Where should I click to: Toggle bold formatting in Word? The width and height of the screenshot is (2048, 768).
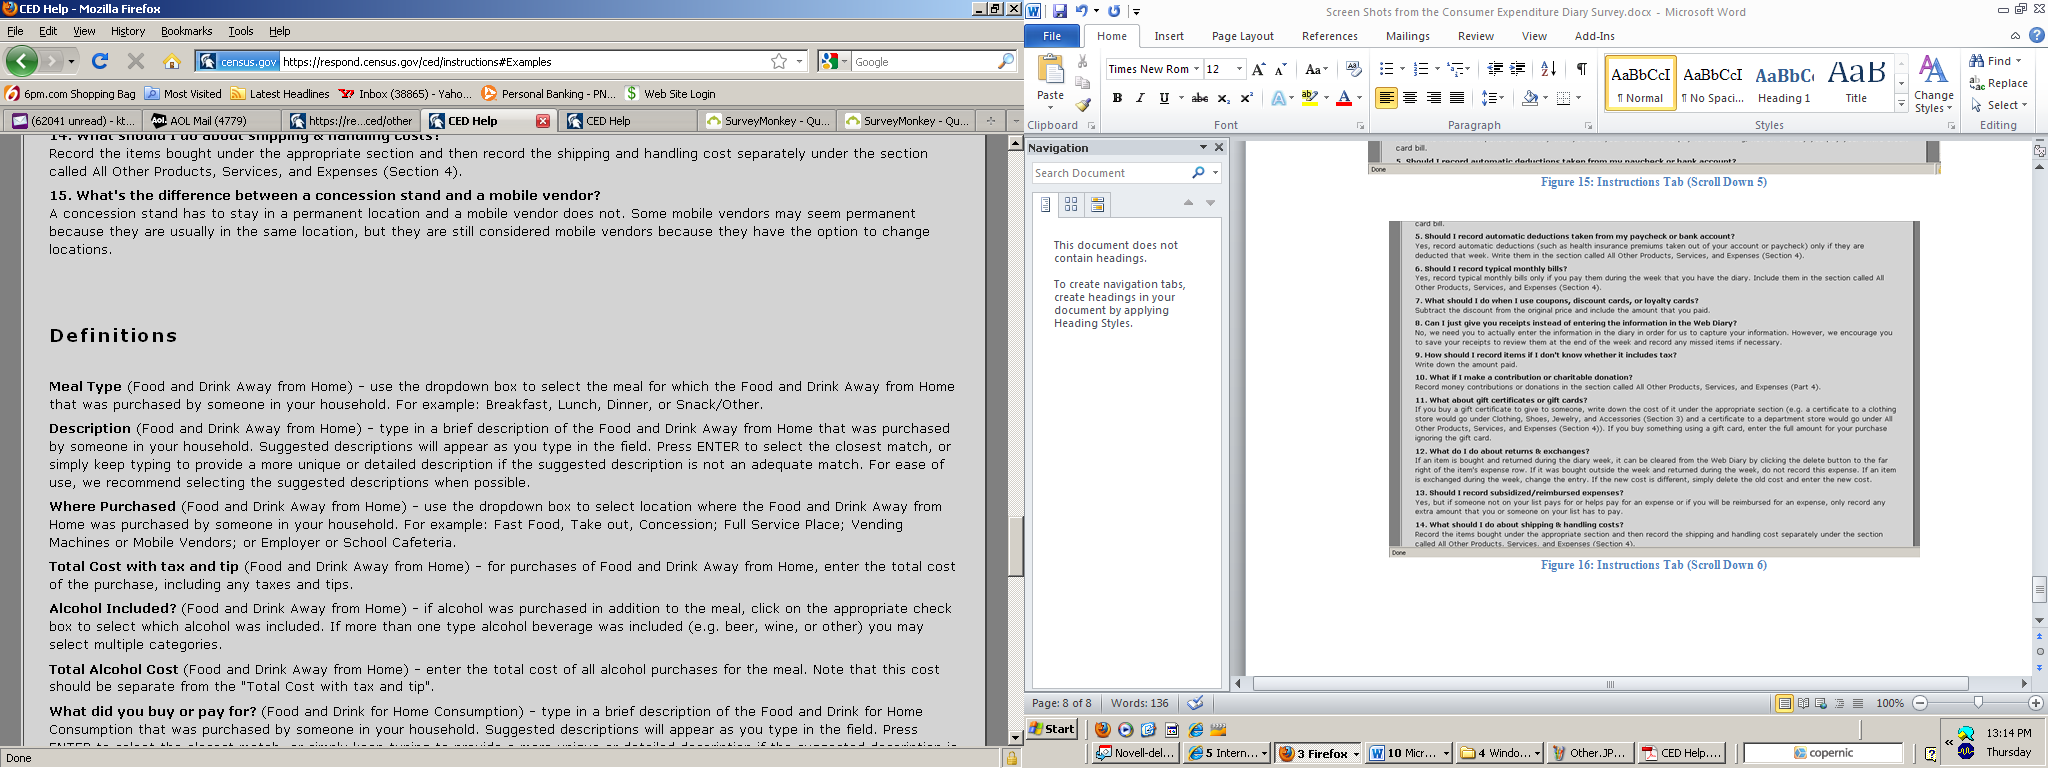tap(1117, 98)
